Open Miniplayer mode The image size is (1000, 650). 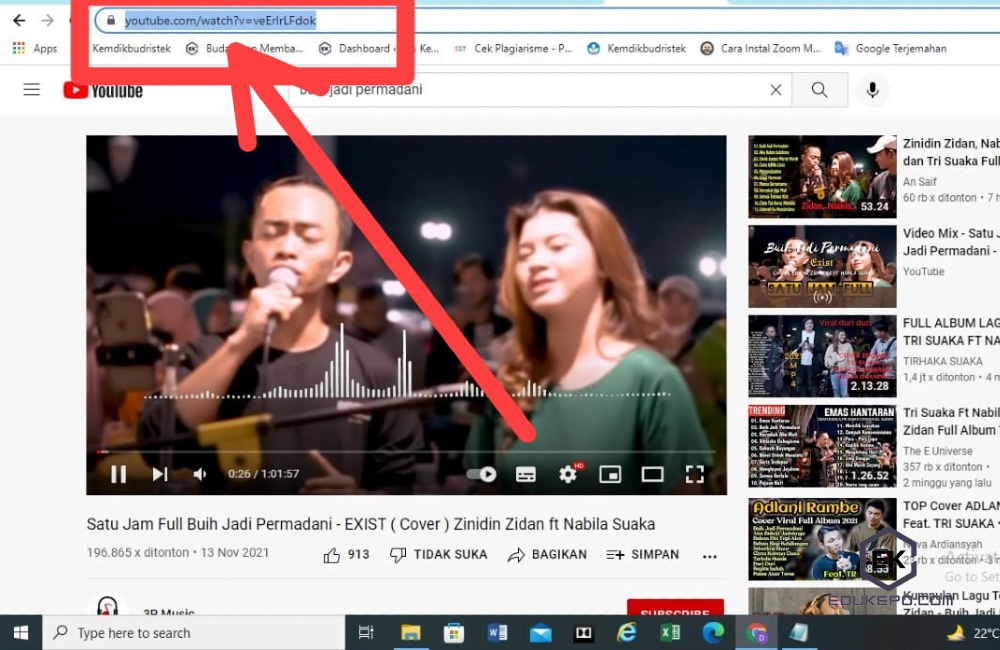pyautogui.click(x=610, y=474)
